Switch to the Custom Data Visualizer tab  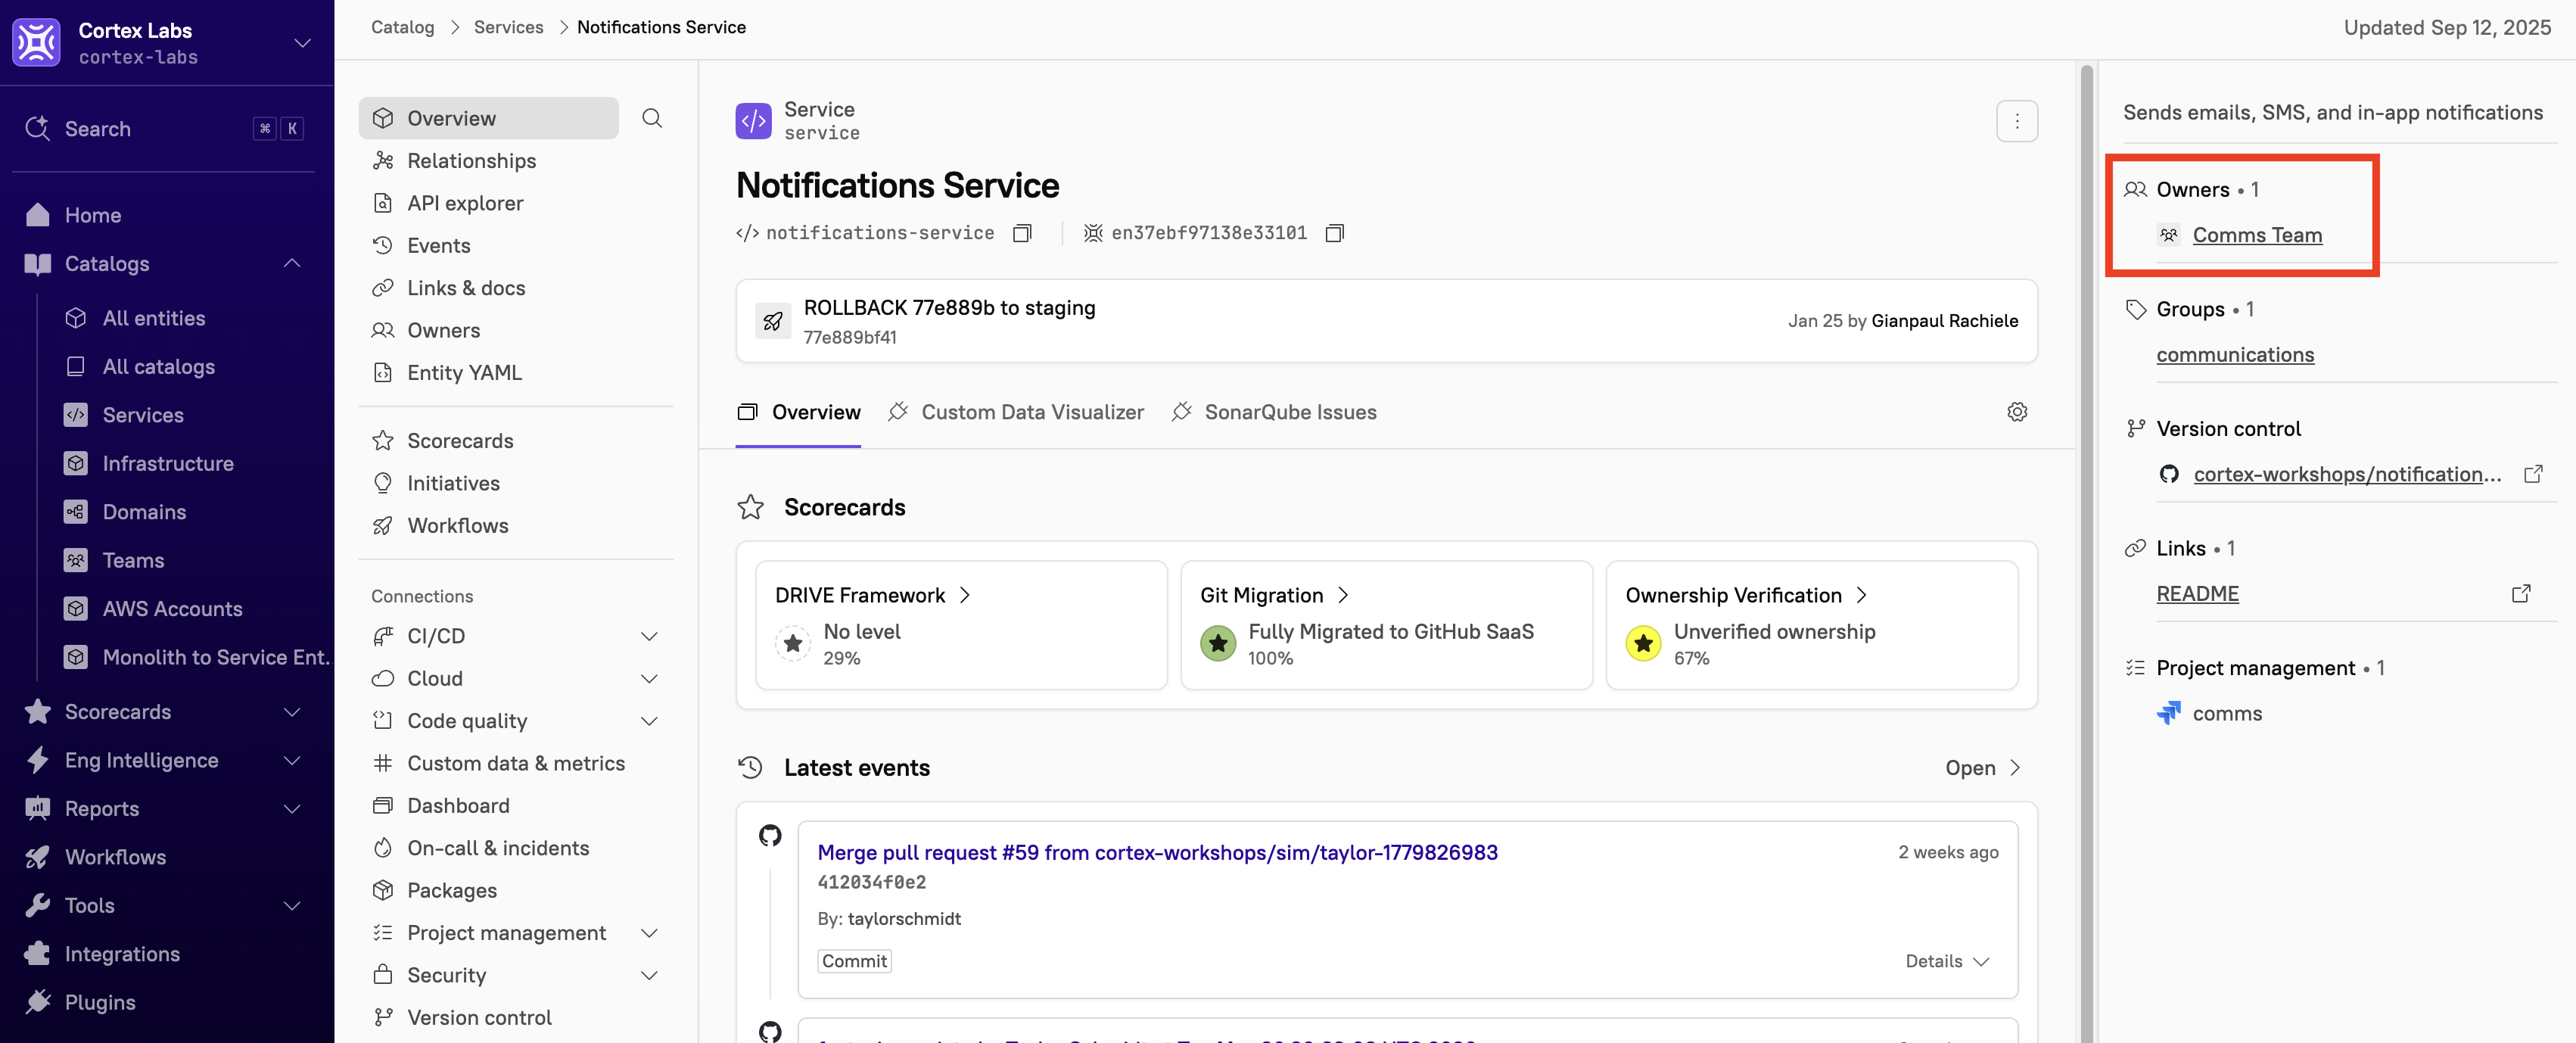[x=1016, y=412]
